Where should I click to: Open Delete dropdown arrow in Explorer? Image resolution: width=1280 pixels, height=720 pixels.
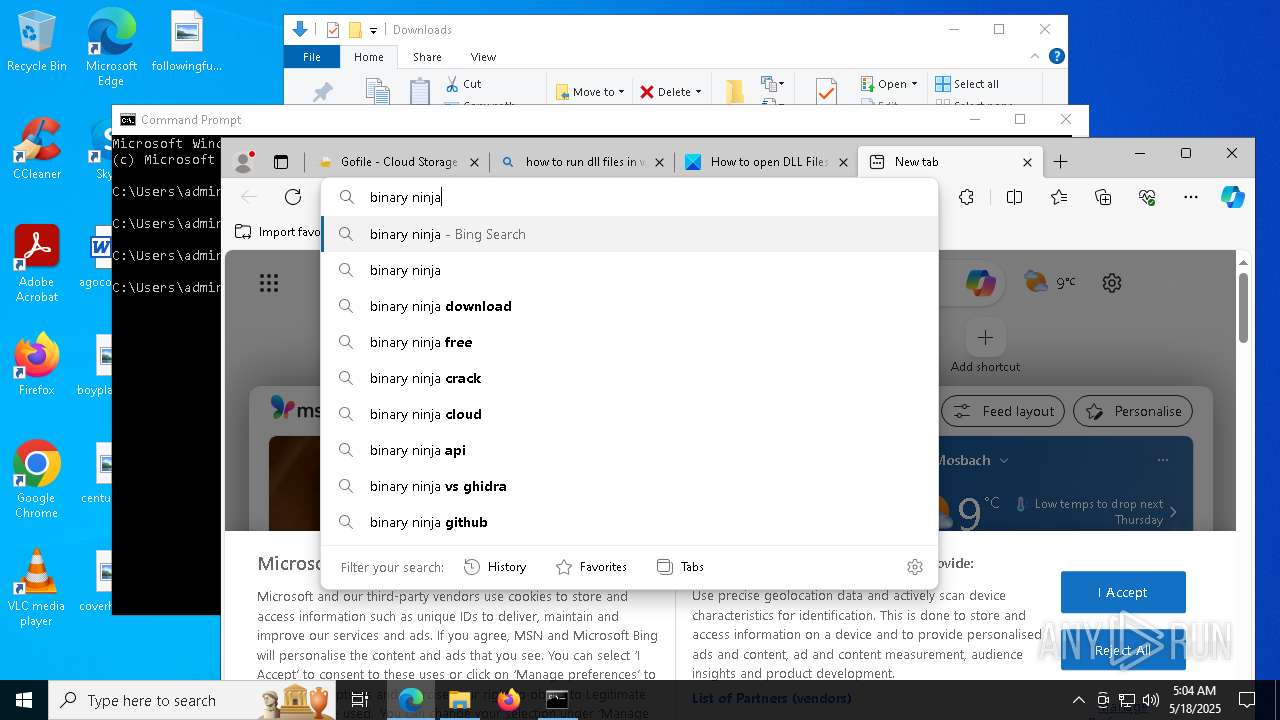pos(698,92)
